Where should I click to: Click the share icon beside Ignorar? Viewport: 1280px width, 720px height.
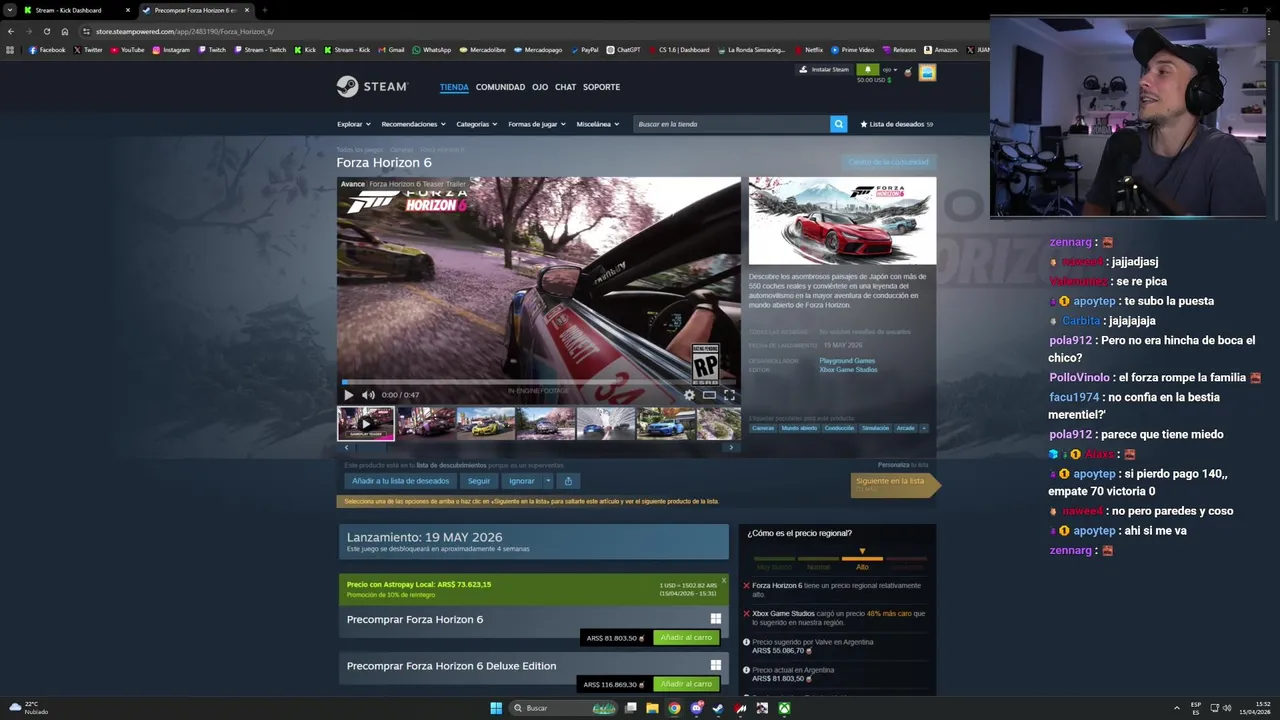pyautogui.click(x=568, y=481)
